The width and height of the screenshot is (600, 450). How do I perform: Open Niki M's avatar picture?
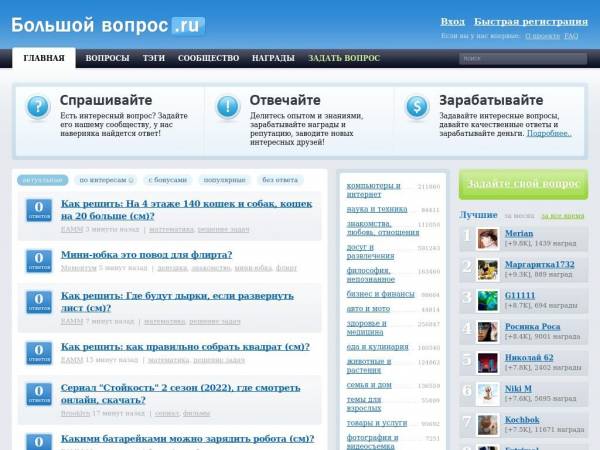click(x=488, y=394)
